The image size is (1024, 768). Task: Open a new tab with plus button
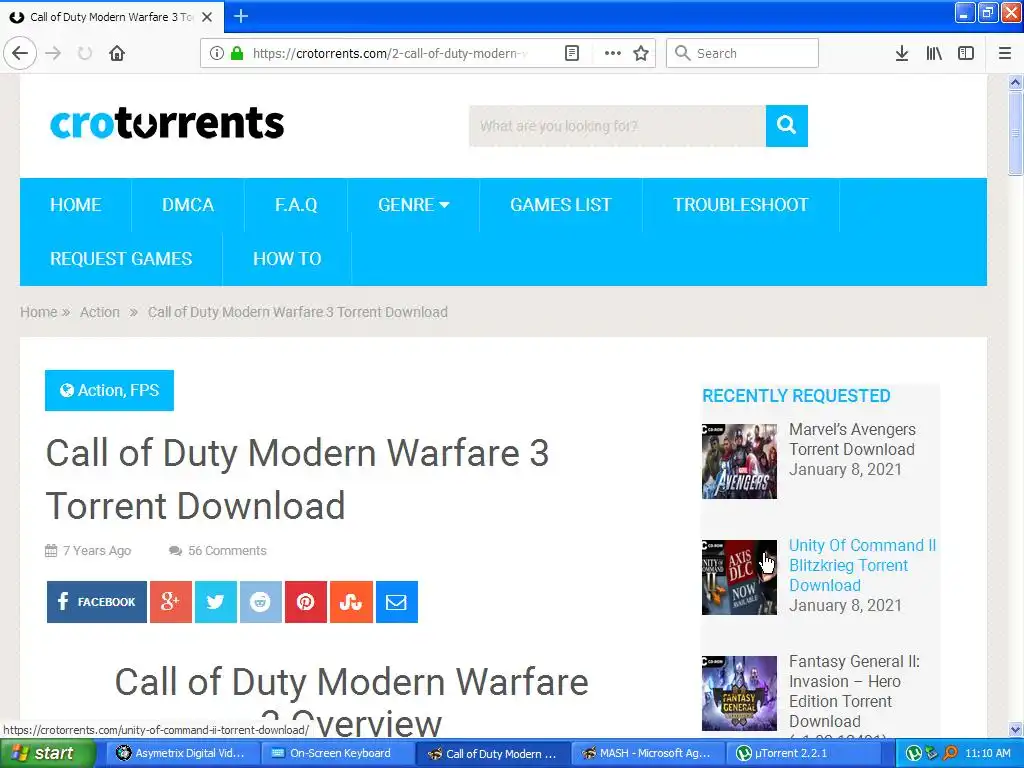241,16
